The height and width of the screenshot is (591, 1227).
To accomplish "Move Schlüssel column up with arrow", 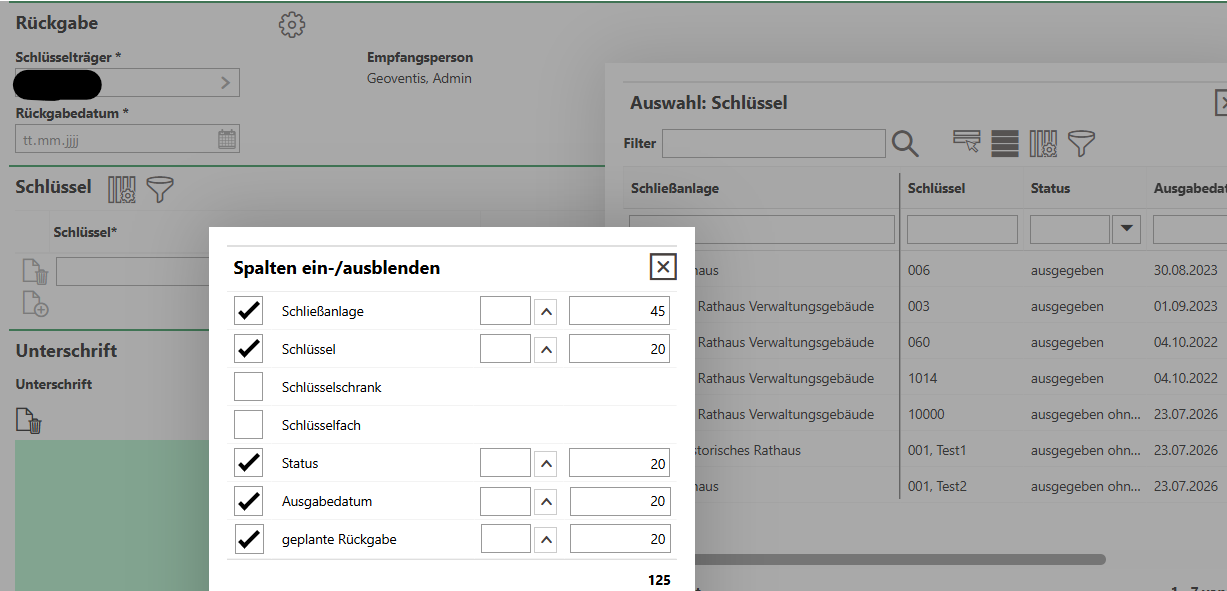I will tap(545, 349).
